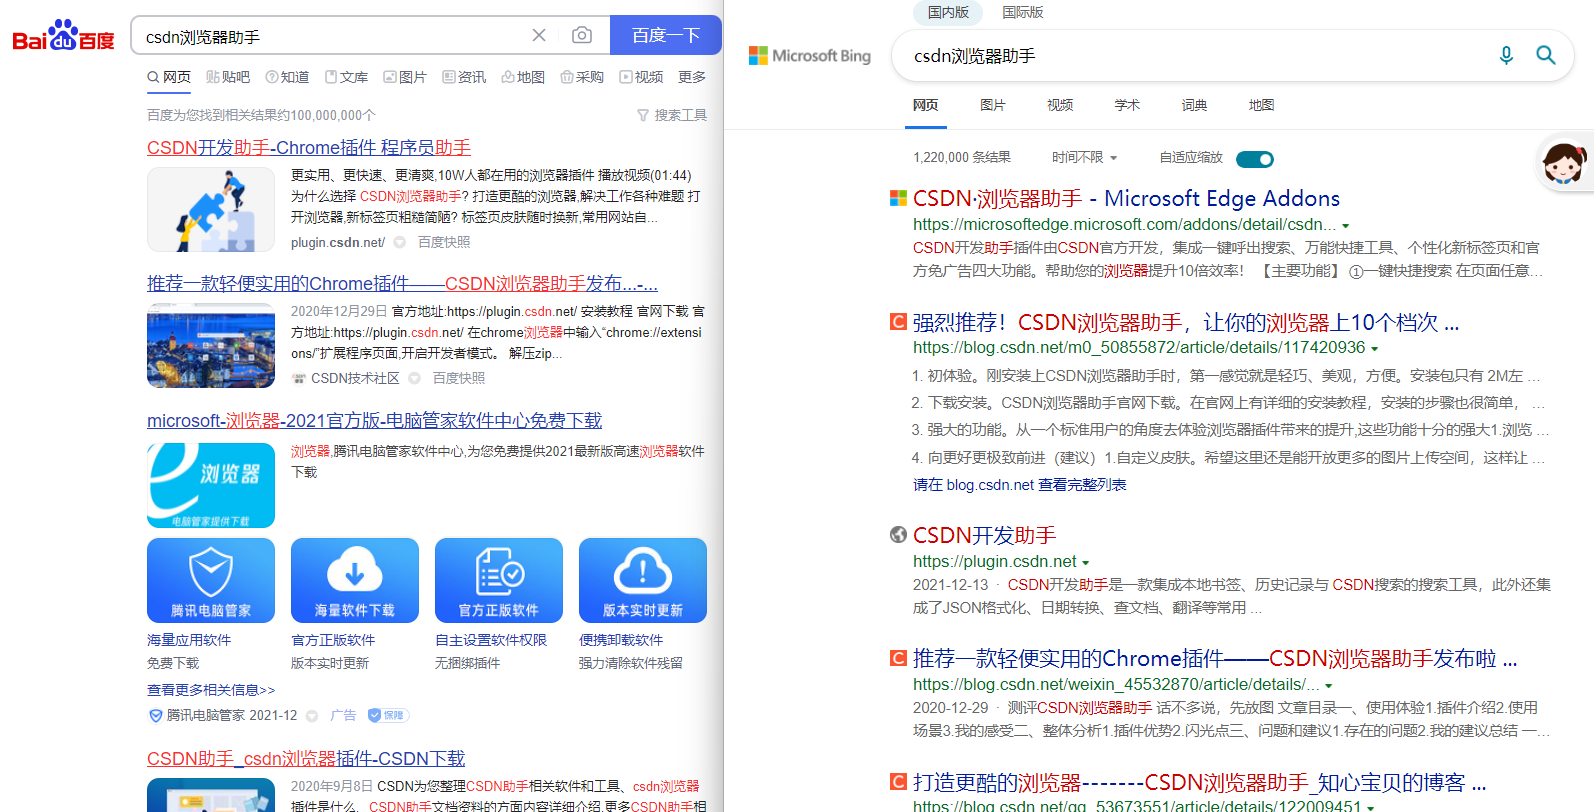
Task: Click the Baidu logo
Action: [63, 36]
